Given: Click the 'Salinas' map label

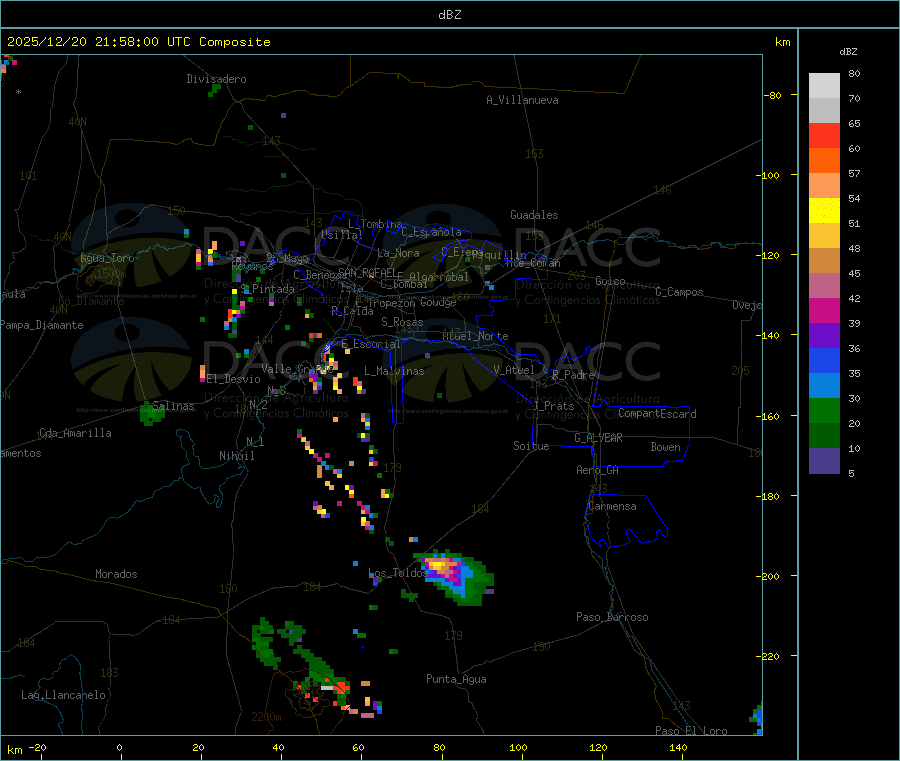Looking at the screenshot, I should click(x=173, y=406).
